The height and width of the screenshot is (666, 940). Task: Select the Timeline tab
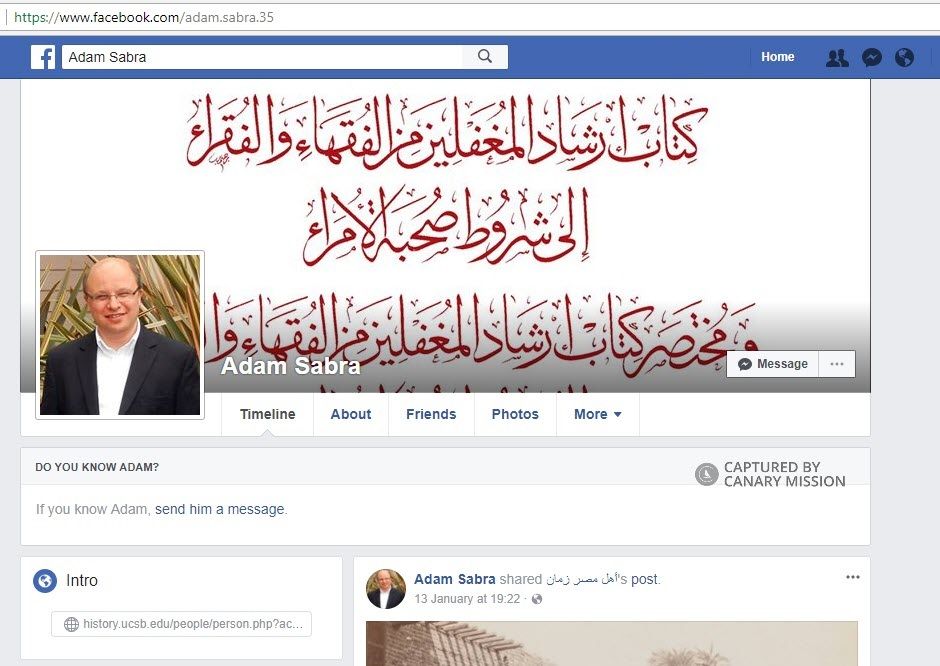pyautogui.click(x=267, y=414)
